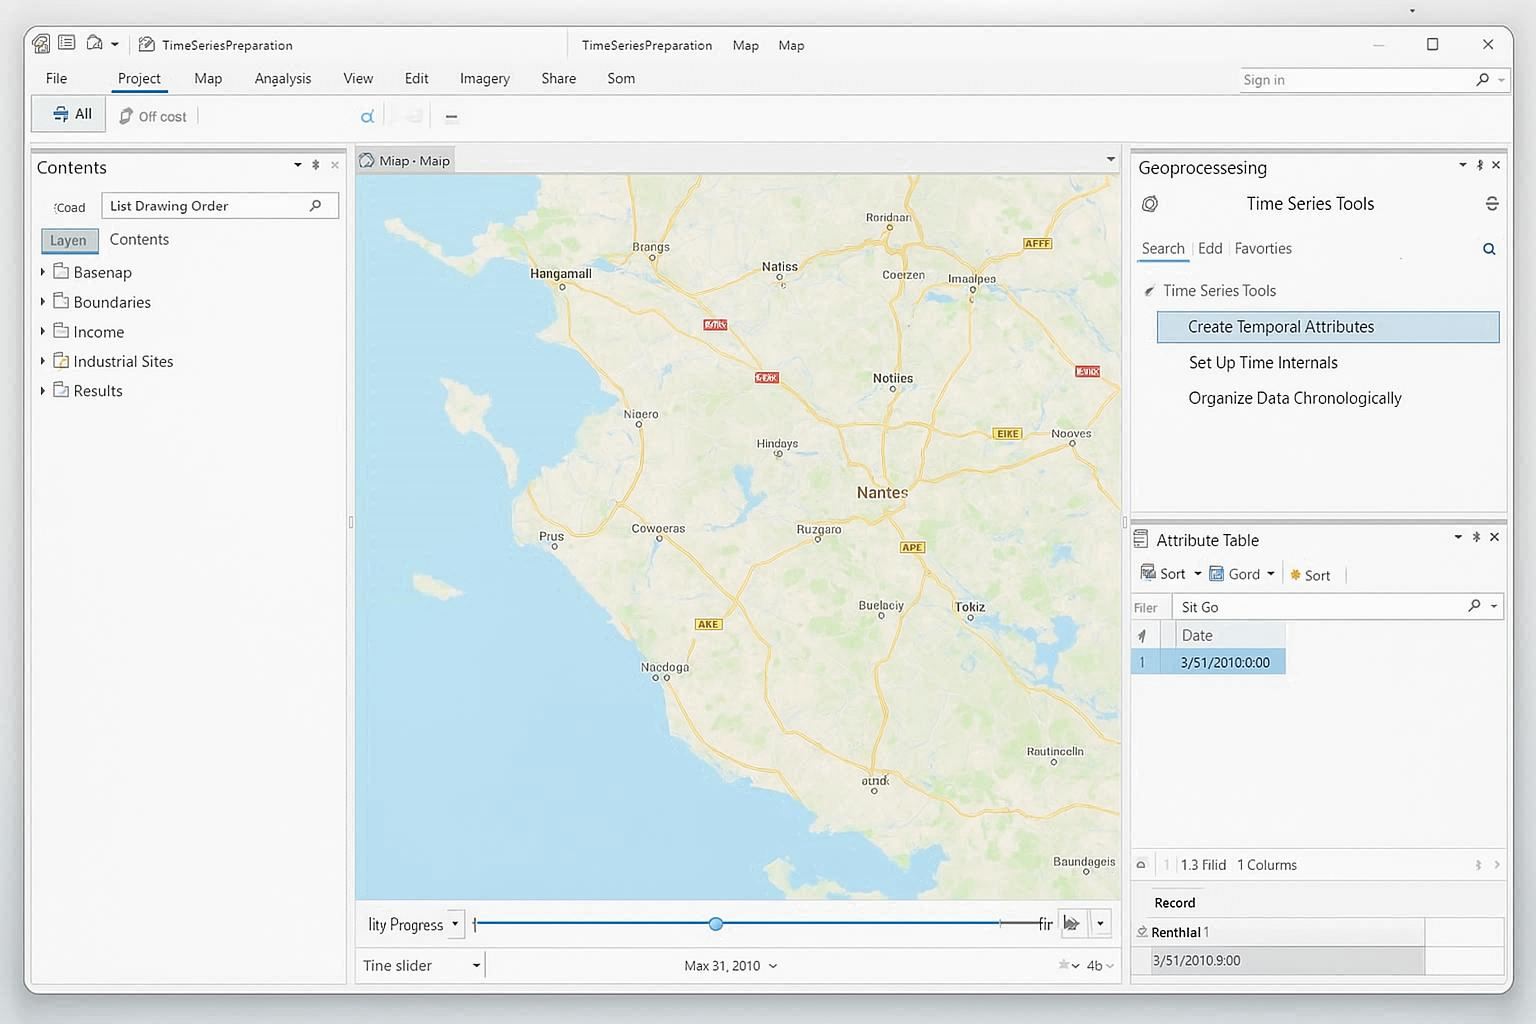This screenshot has width=1536, height=1024.
Task: Pin the Geoprocessing panel
Action: pyautogui.click(x=1479, y=166)
